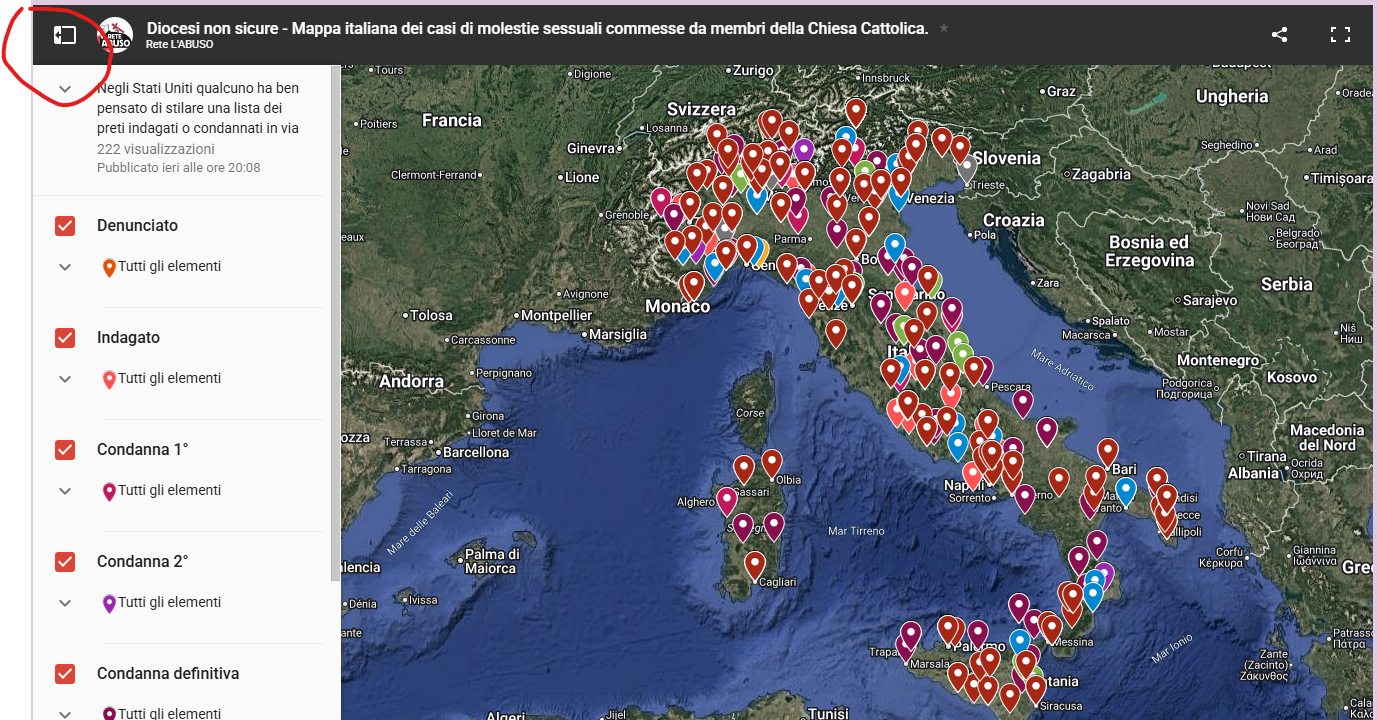Expand Condanna 2° elements chevron
1378x720 pixels.
coord(65,603)
